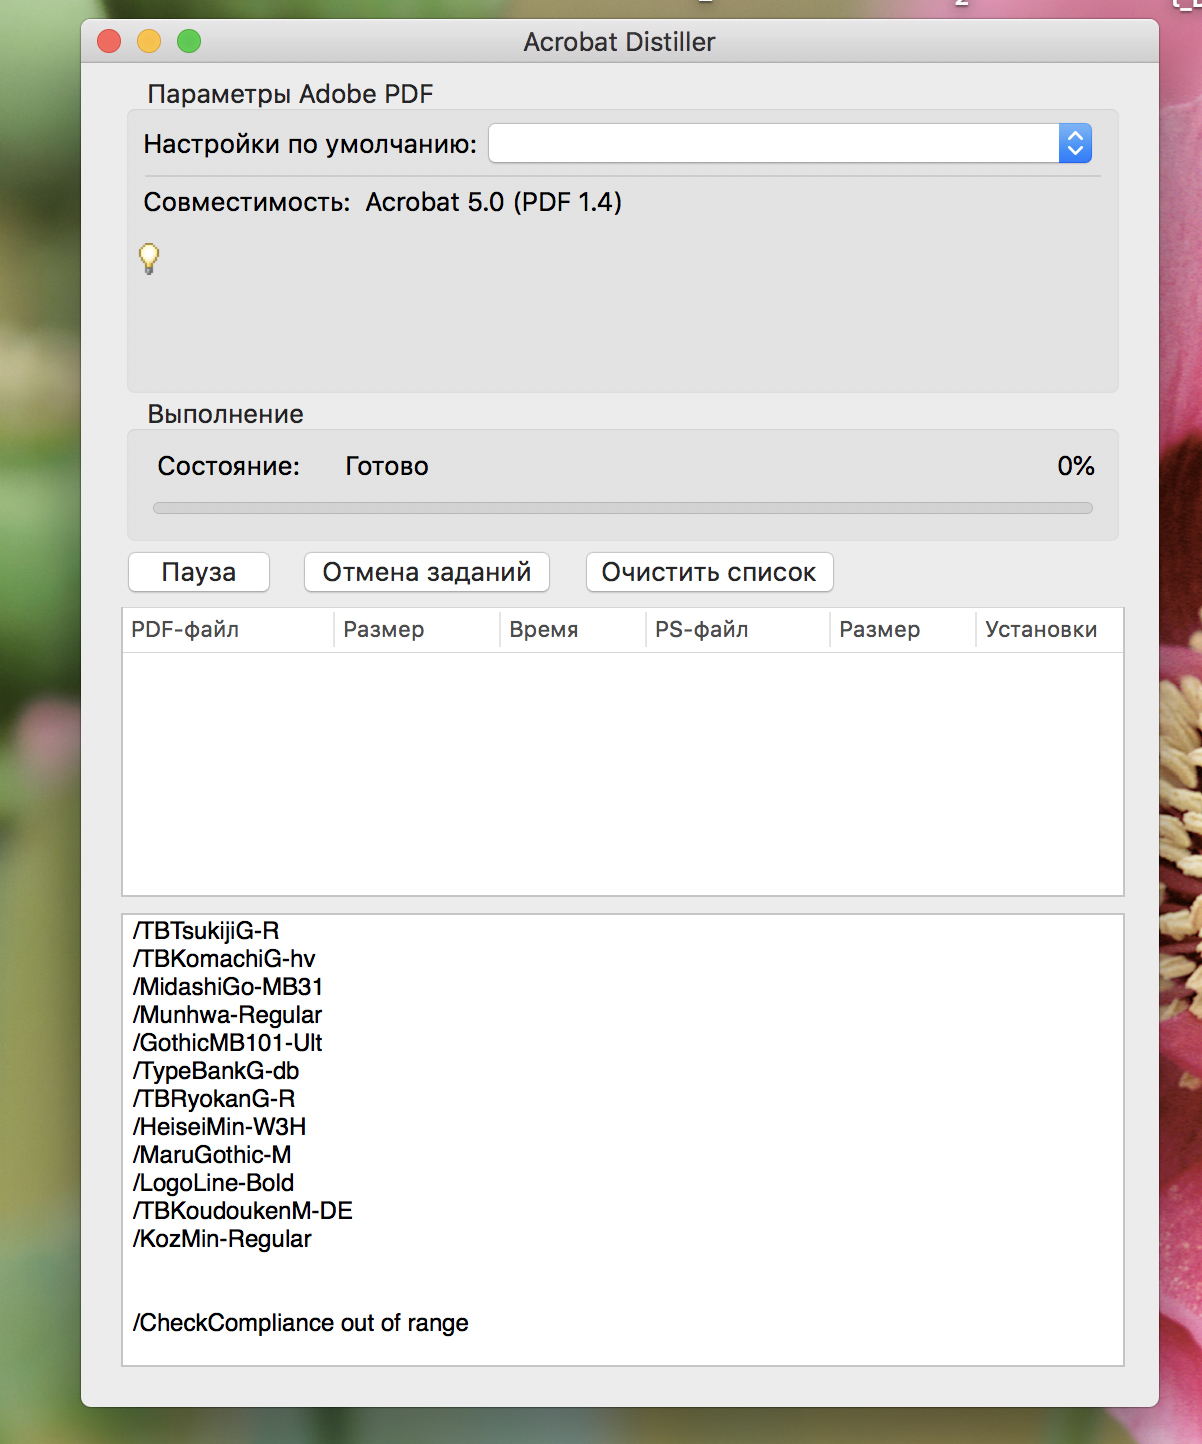1202x1444 pixels.
Task: Select the /TBKomachiG-hv log line
Action: [224, 959]
